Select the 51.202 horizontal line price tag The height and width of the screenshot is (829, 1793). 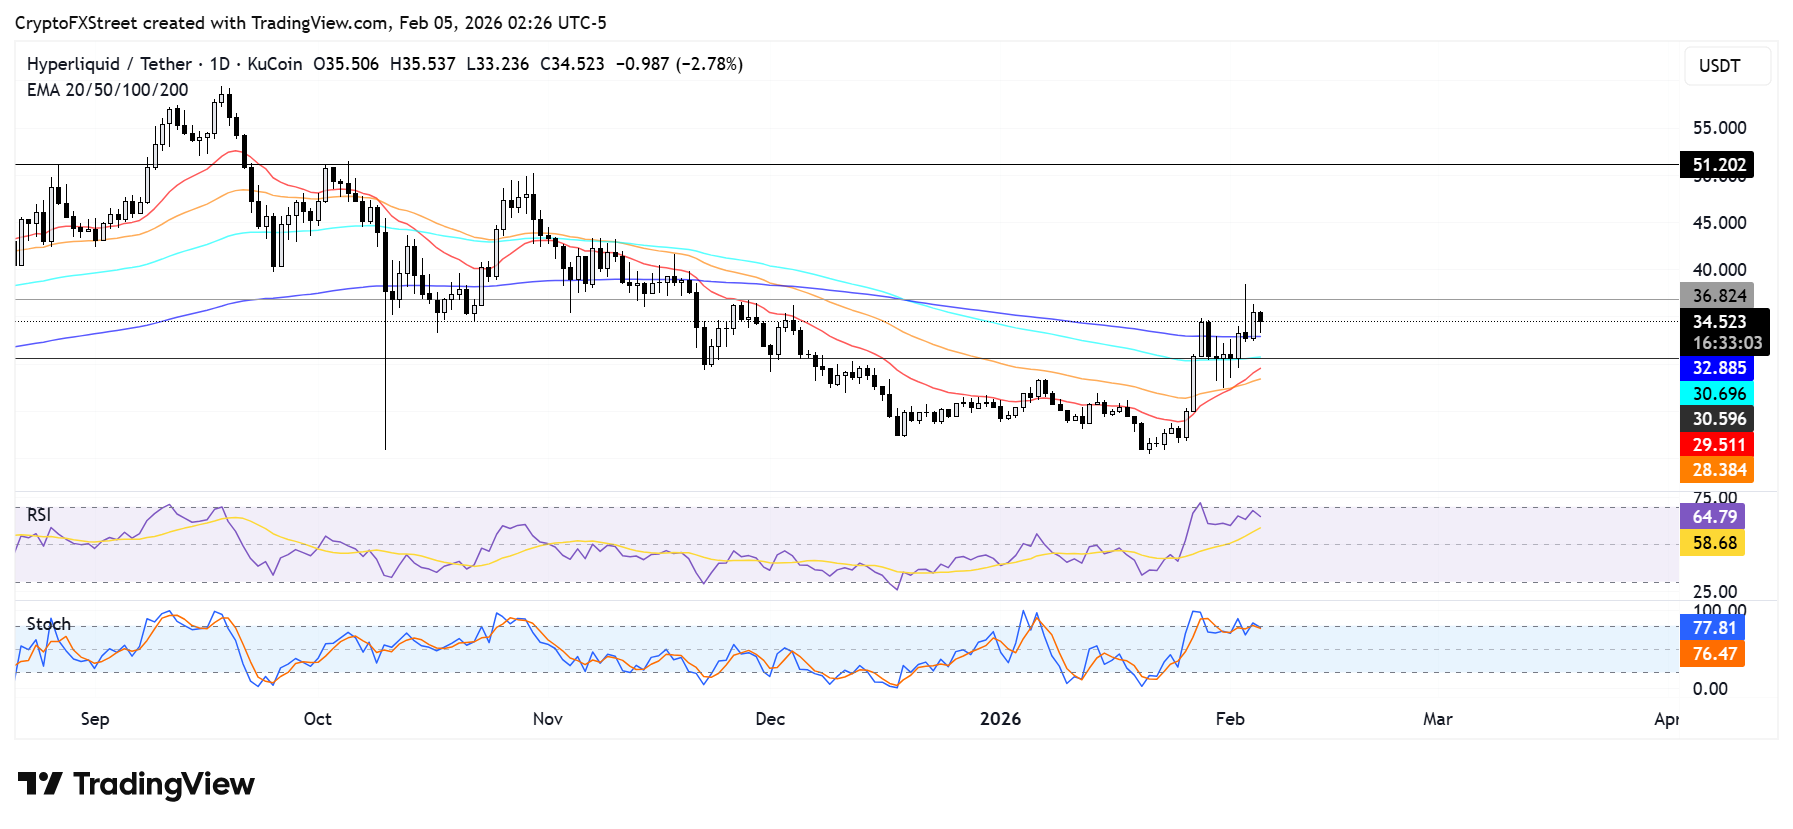[x=1717, y=165]
